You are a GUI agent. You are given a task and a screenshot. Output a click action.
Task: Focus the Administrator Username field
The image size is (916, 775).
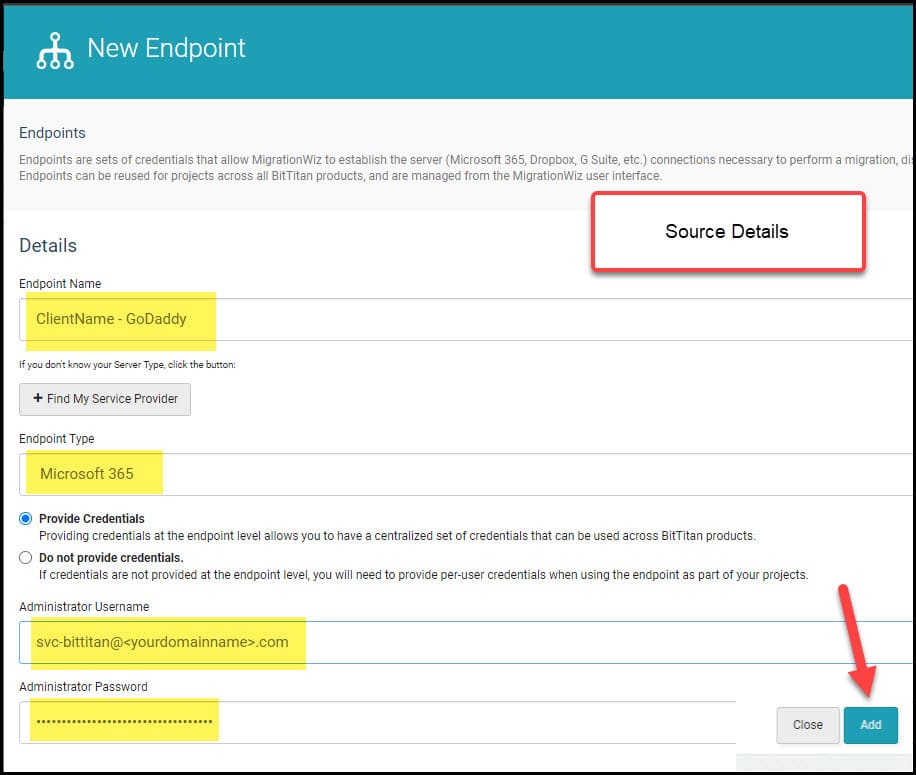(x=466, y=642)
